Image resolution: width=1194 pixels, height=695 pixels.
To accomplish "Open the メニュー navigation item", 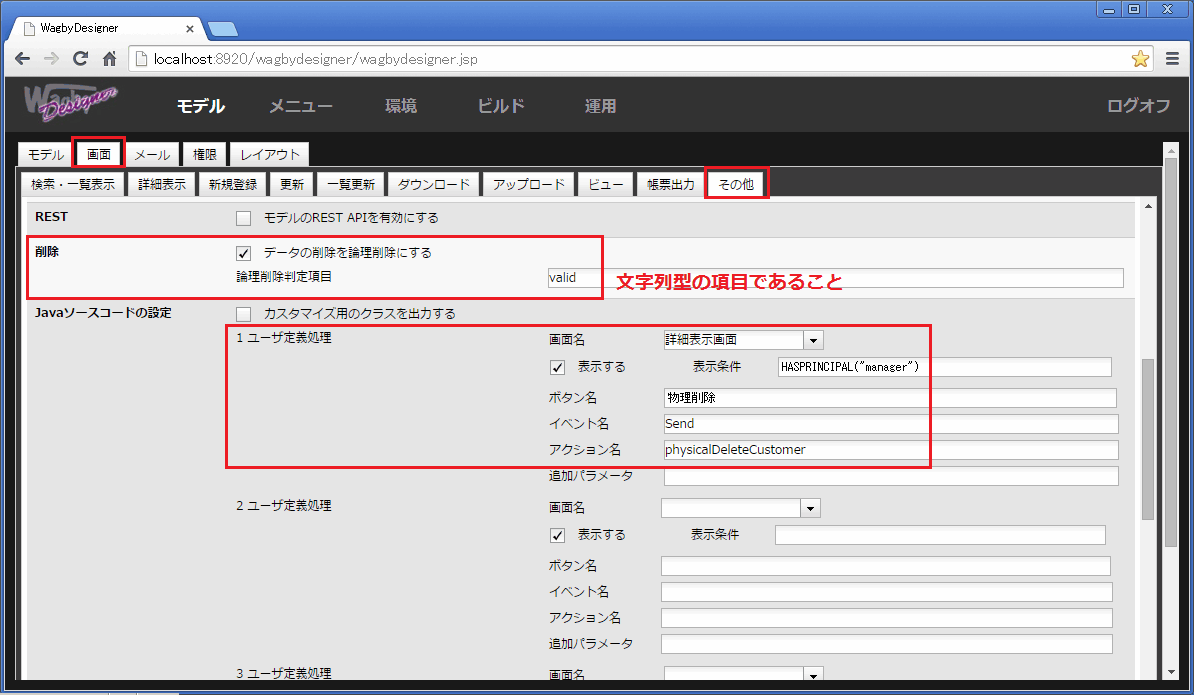I will pos(301,106).
